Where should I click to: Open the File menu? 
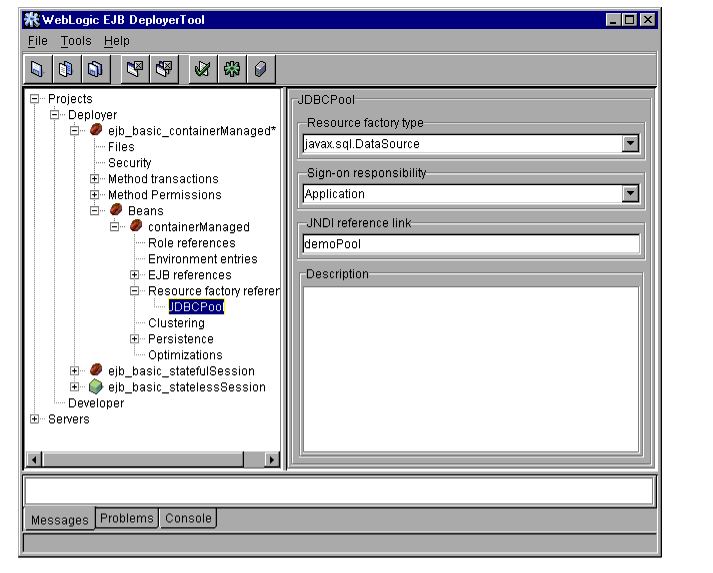(37, 41)
